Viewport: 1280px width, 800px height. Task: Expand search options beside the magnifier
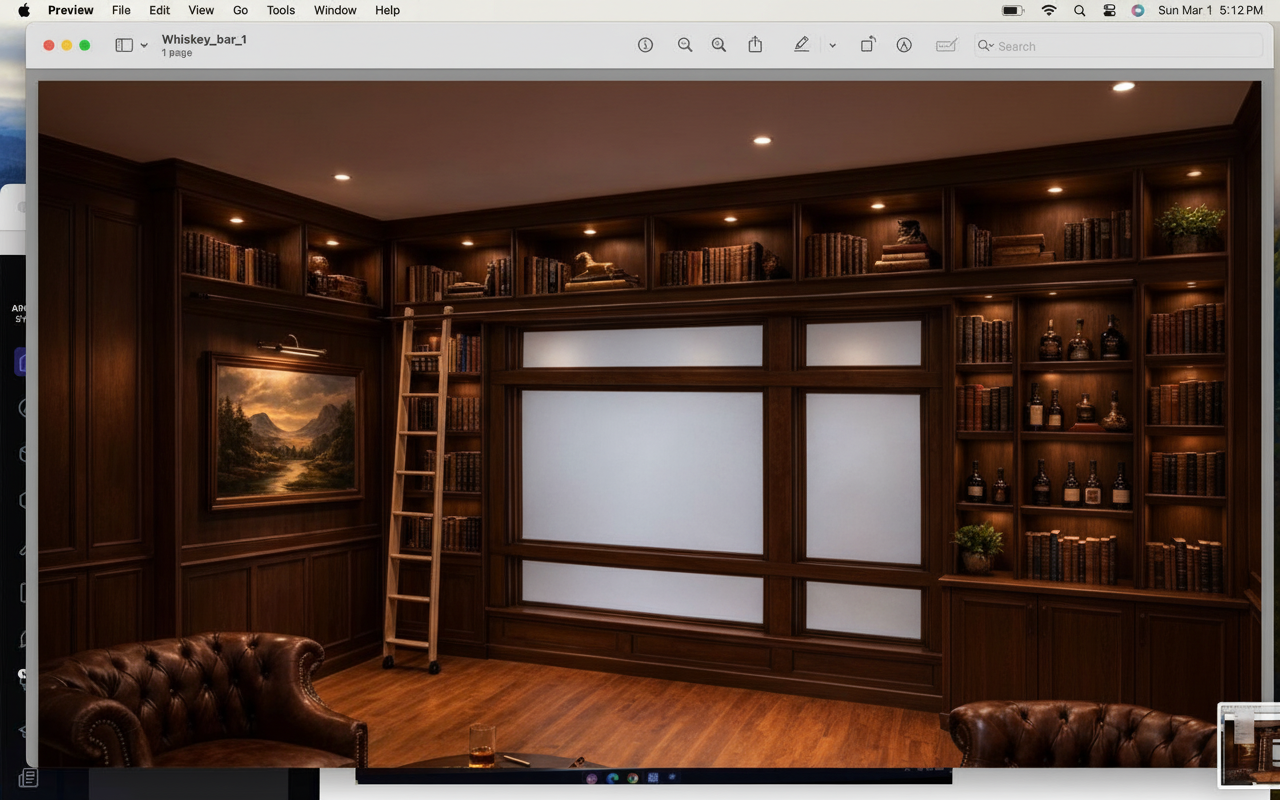point(986,46)
